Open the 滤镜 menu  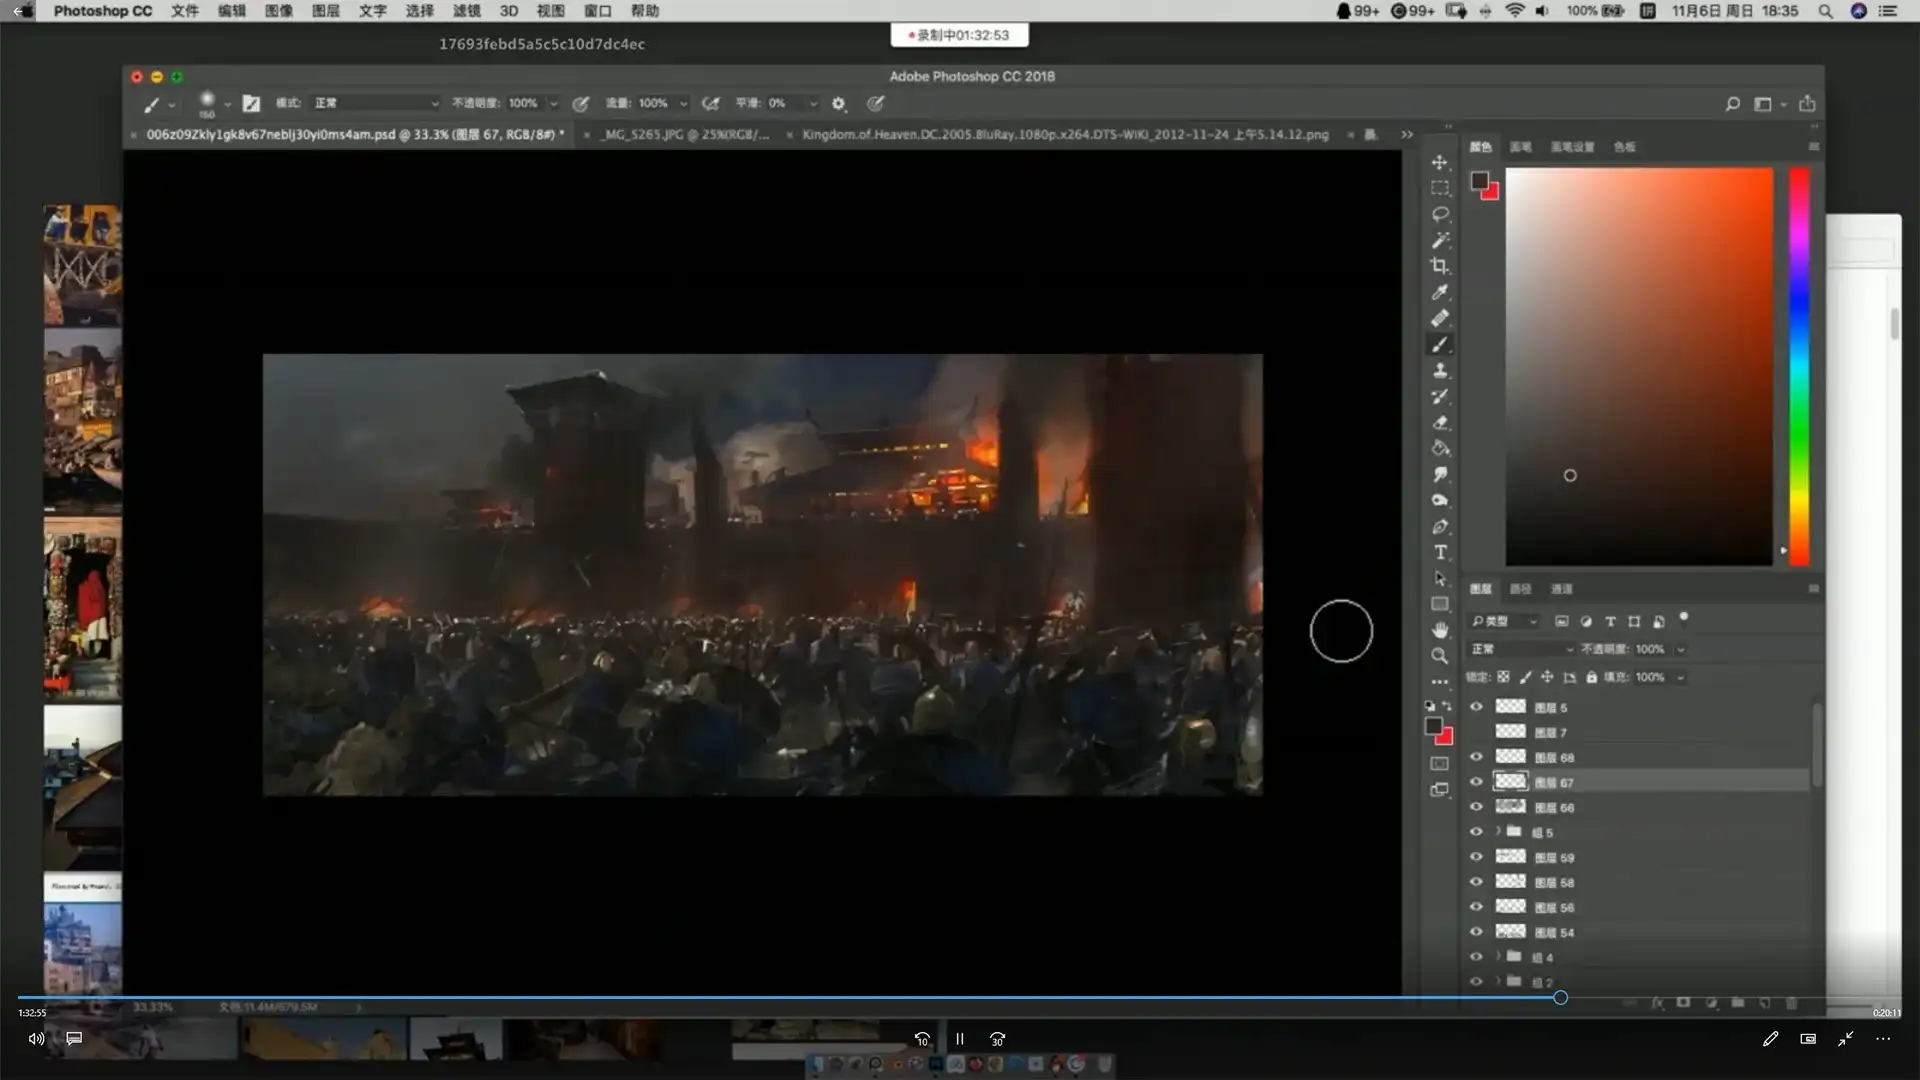466,11
